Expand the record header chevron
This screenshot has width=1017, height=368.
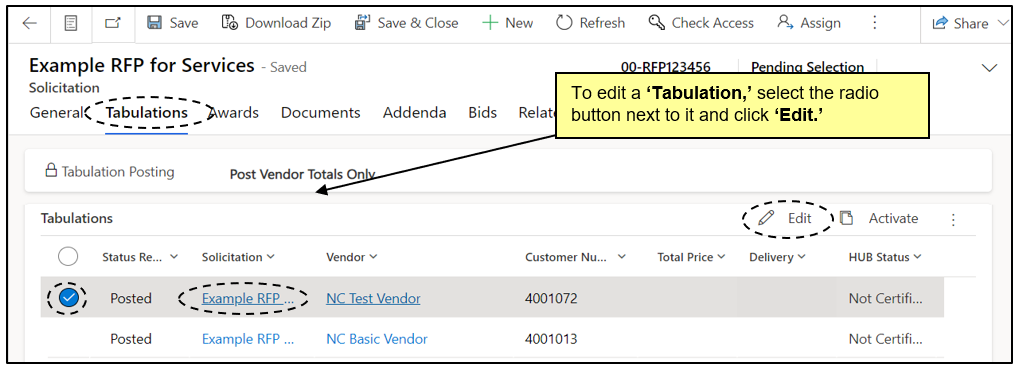point(990,67)
